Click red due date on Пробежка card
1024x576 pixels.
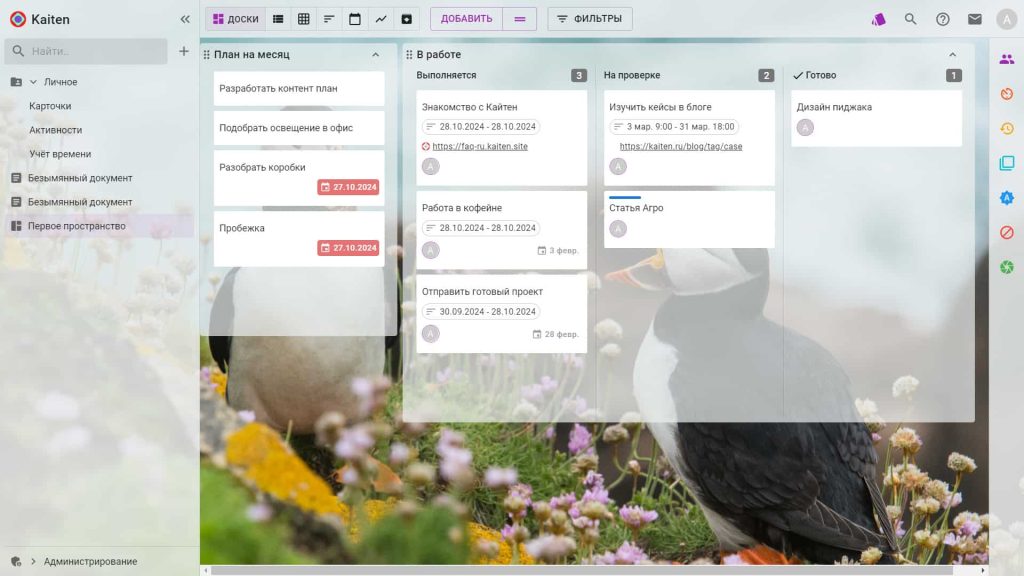point(348,248)
